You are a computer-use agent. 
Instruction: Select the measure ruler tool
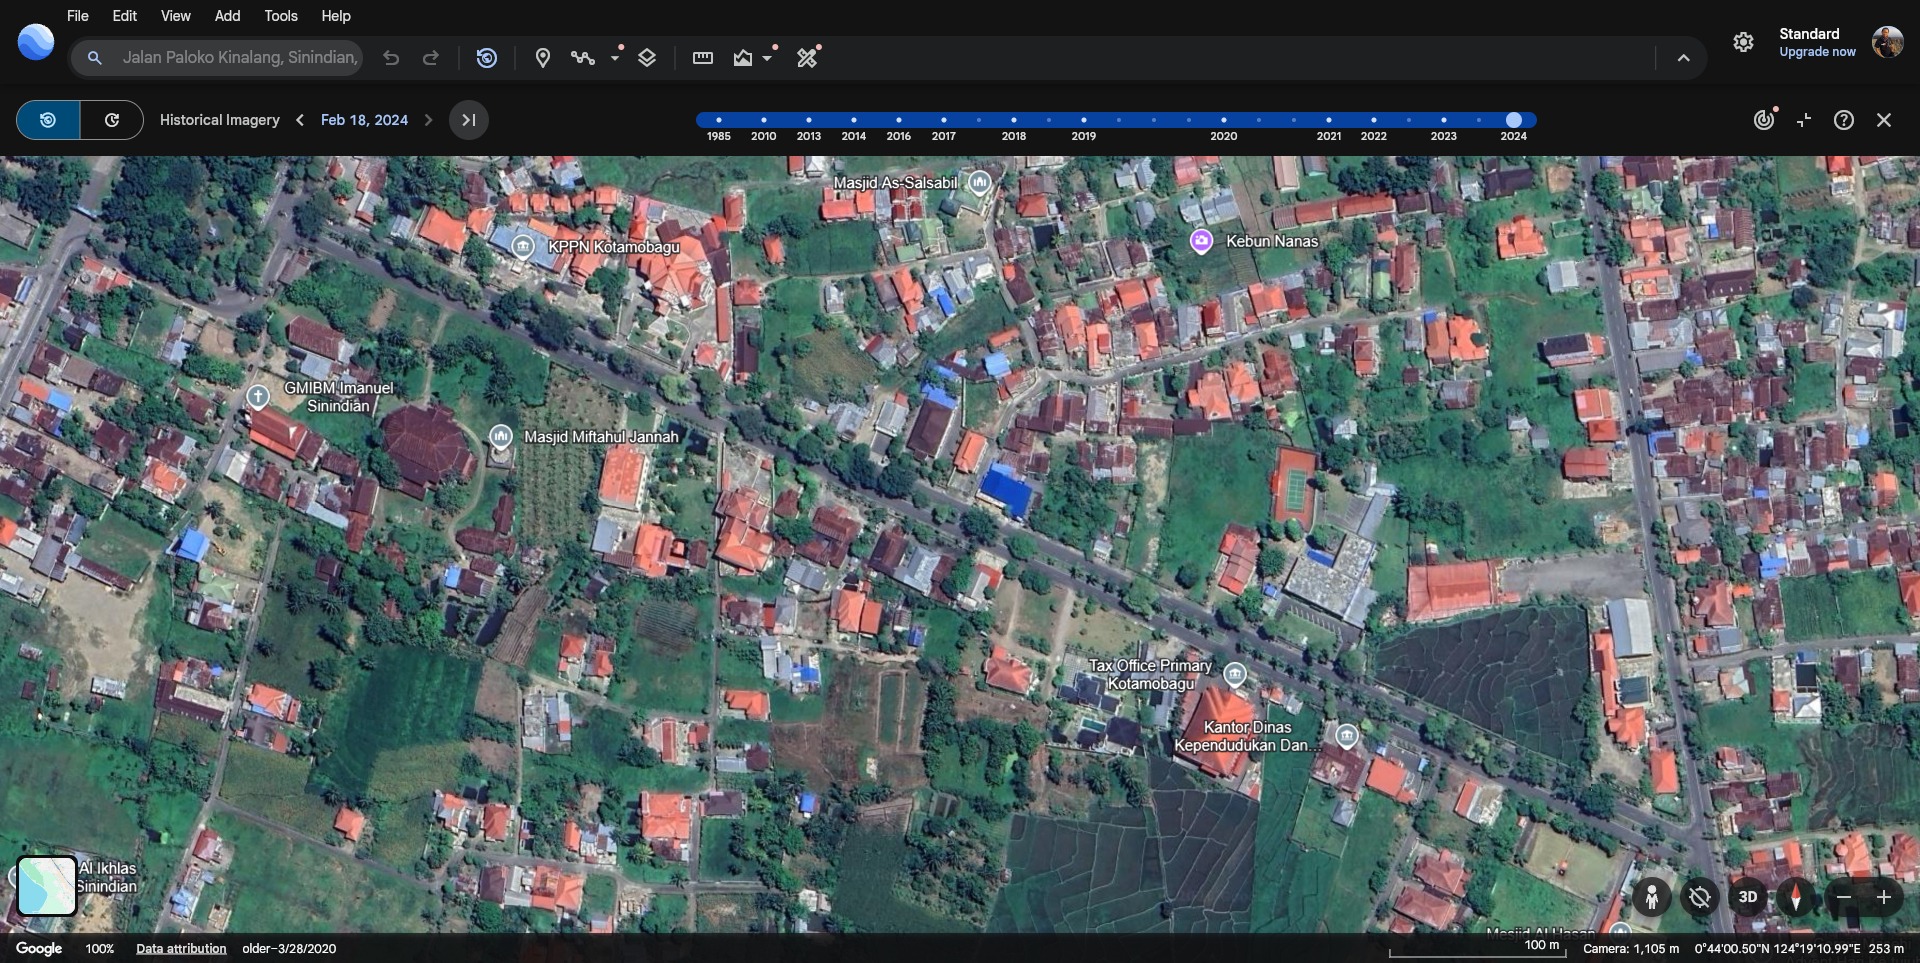click(703, 58)
